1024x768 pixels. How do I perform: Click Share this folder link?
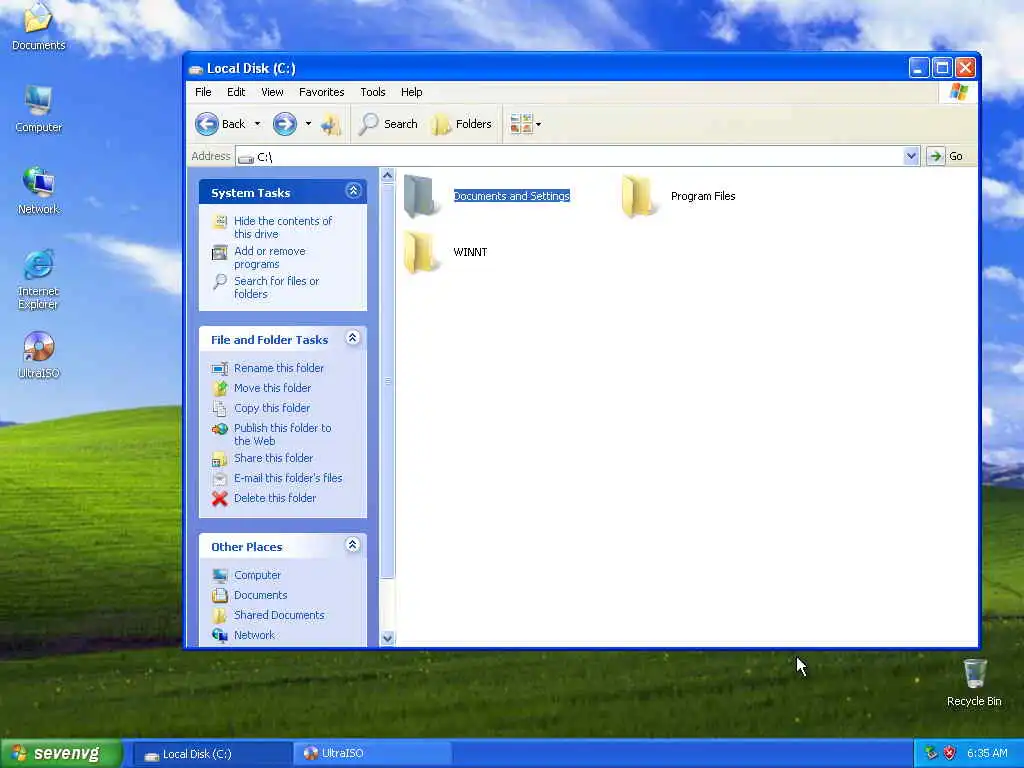(273, 458)
